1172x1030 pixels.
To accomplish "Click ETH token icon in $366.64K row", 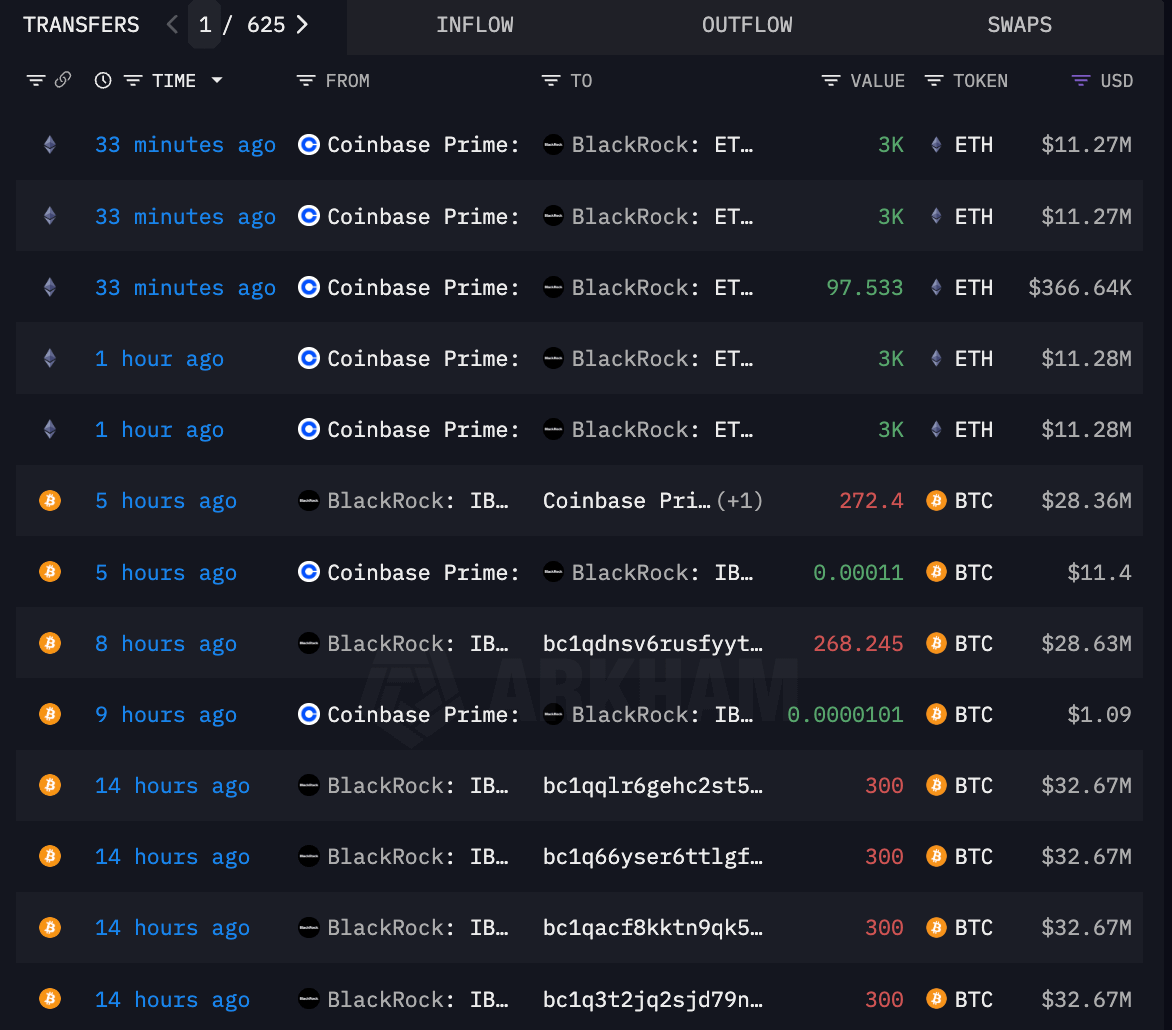I will coord(936,287).
